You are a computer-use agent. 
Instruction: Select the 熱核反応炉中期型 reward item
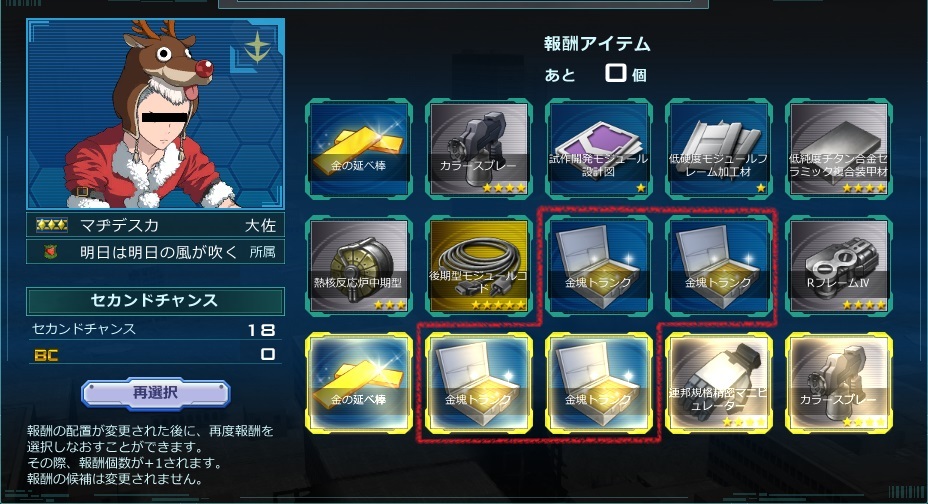pyautogui.click(x=359, y=266)
